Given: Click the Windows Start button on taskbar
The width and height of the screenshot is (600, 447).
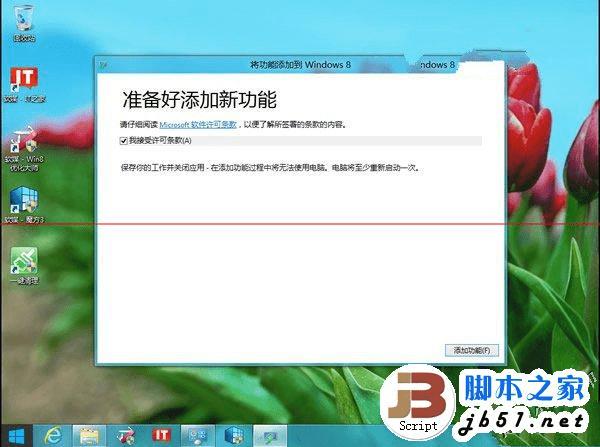Looking at the screenshot, I should [x=16, y=436].
